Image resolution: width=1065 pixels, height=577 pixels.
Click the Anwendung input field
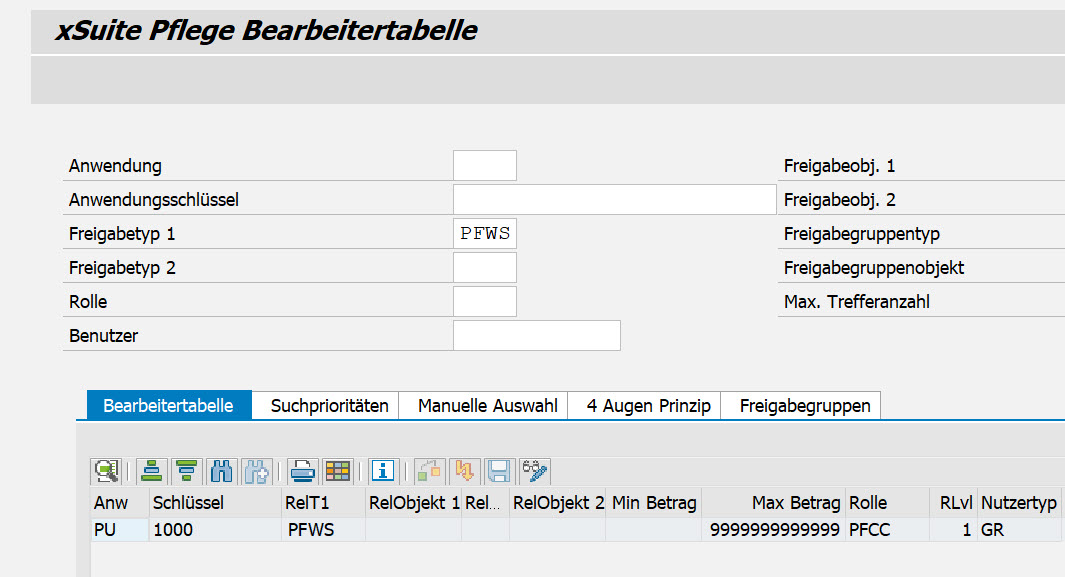tap(484, 166)
